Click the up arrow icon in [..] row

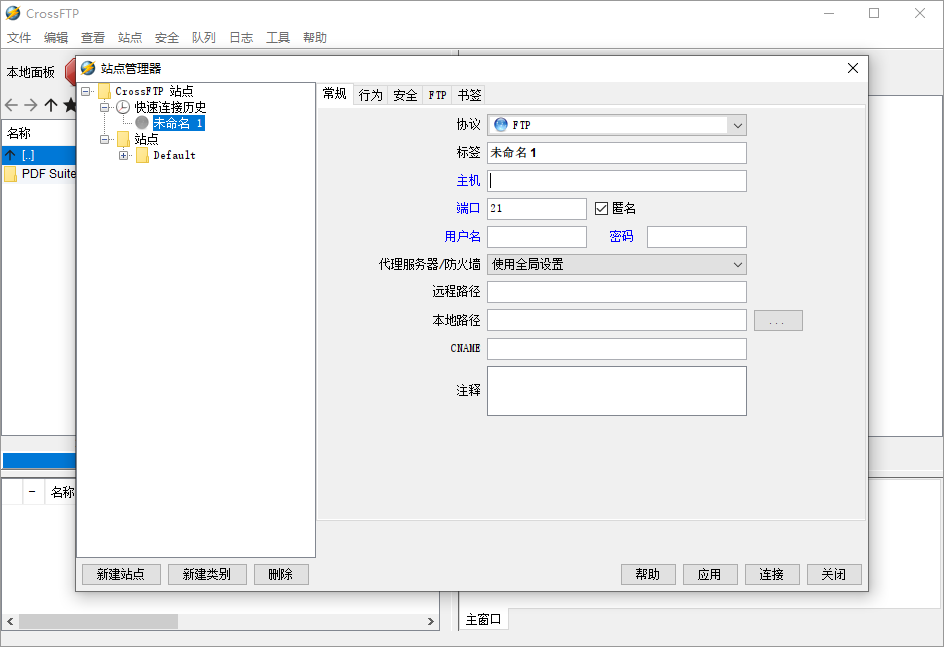pos(10,155)
